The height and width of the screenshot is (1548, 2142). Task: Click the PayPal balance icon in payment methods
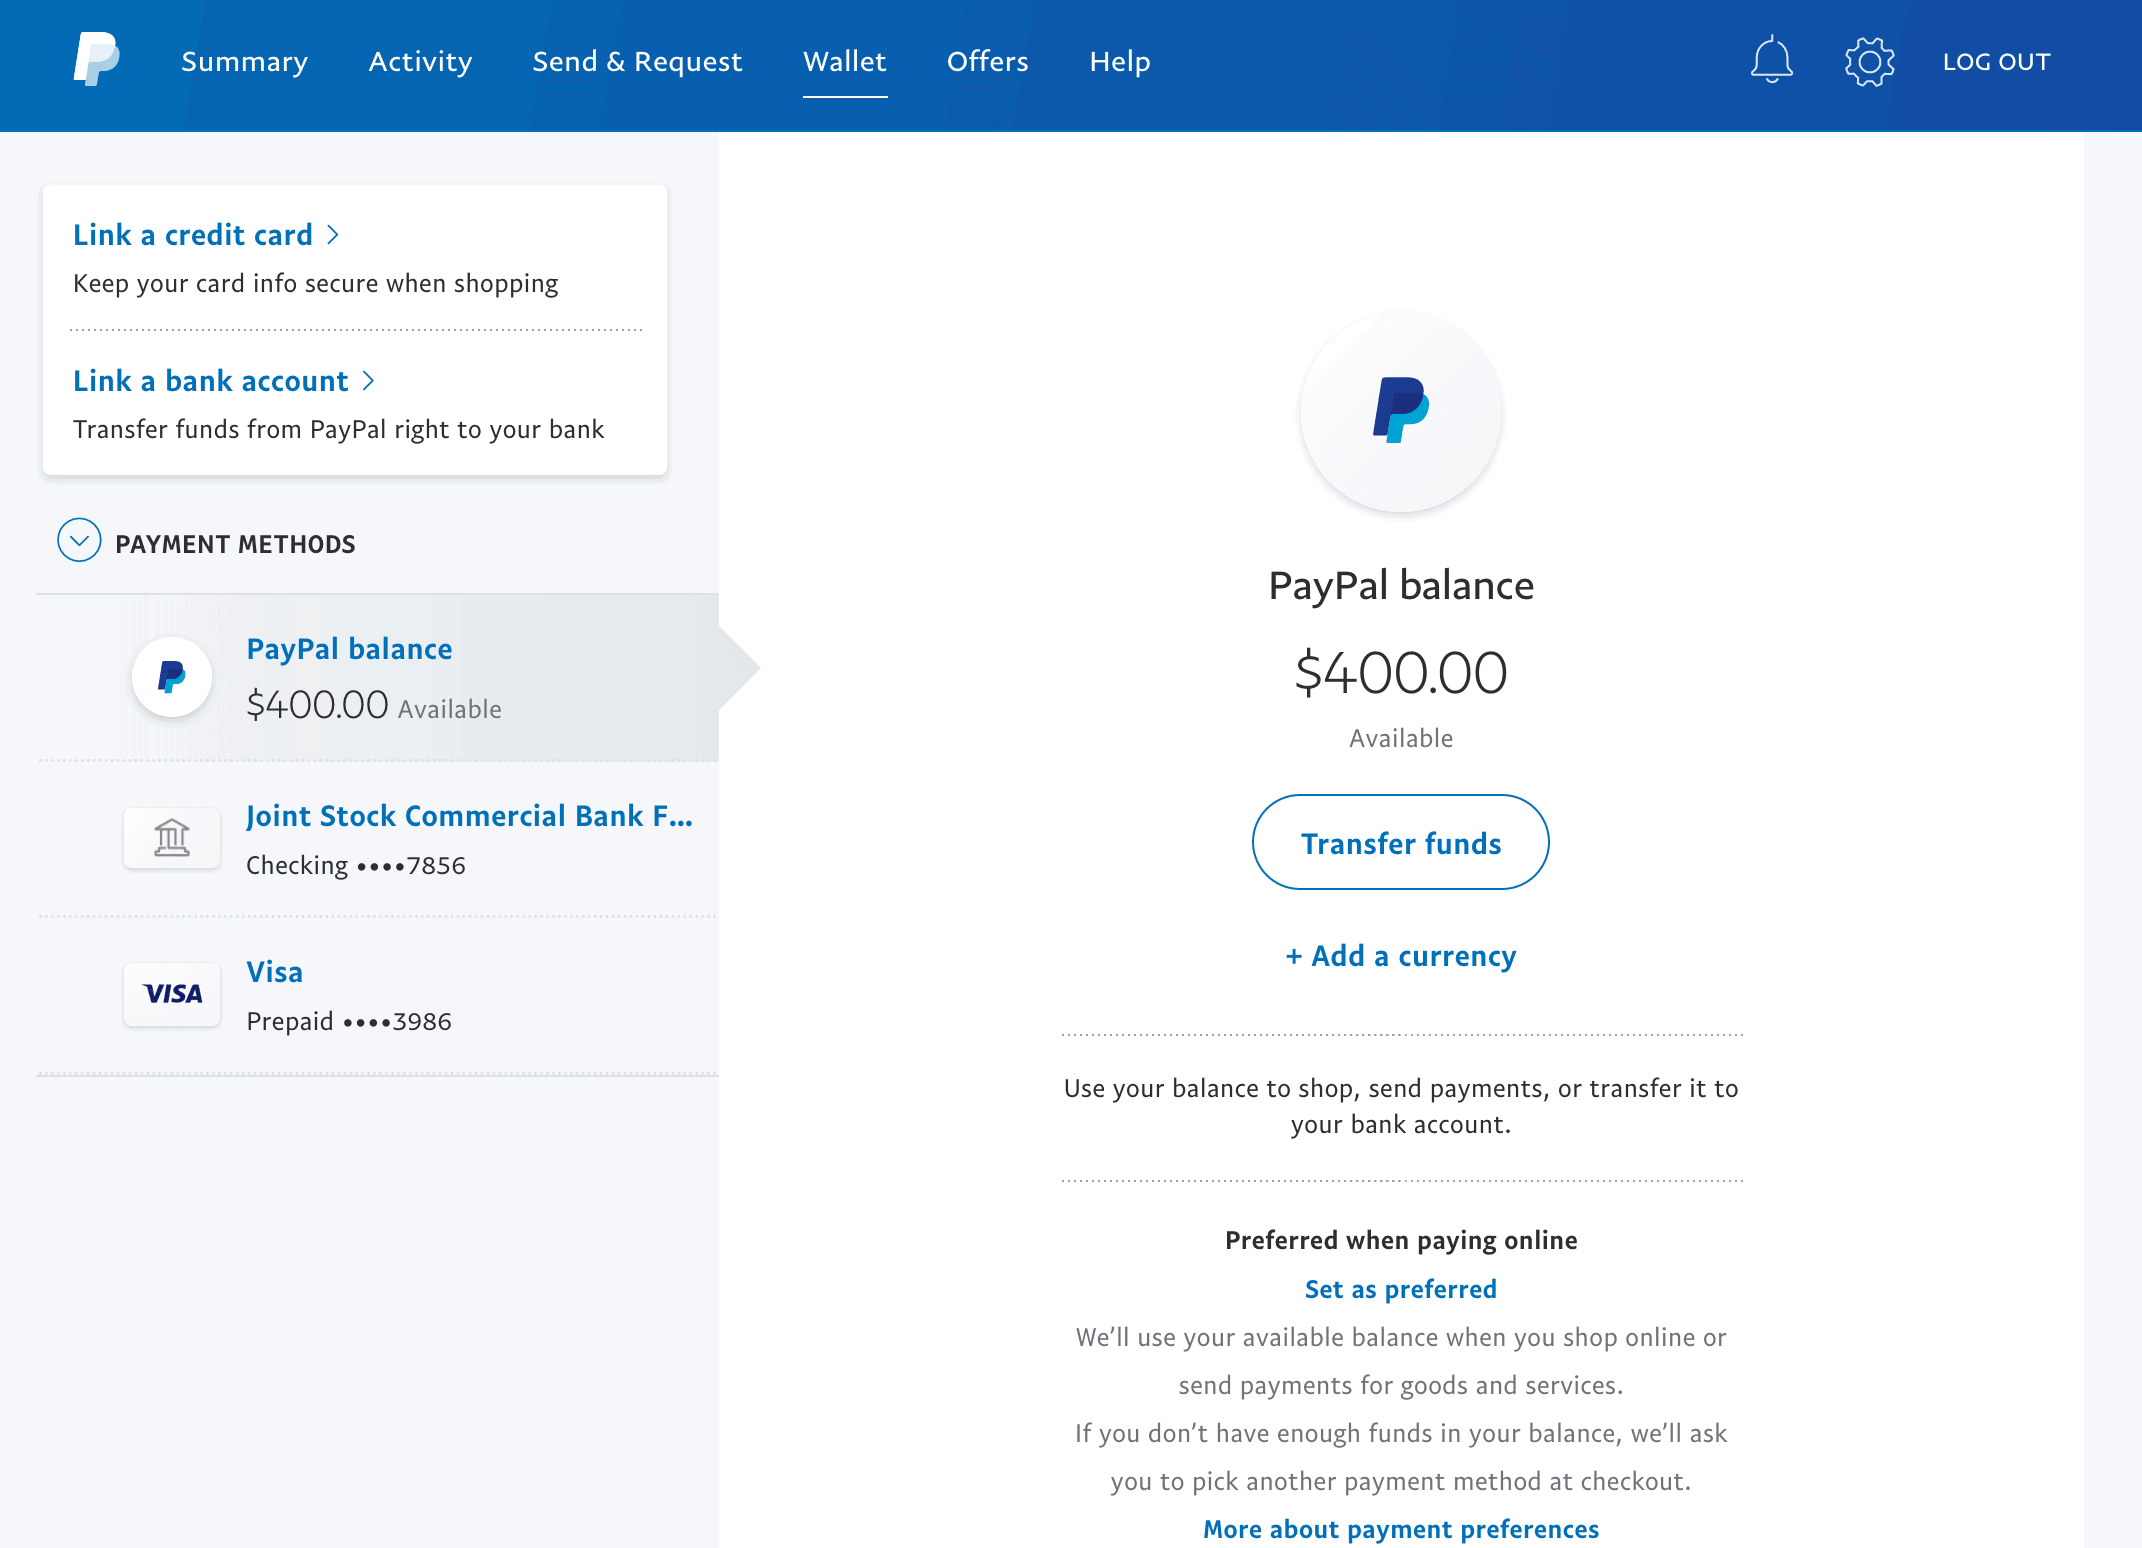(171, 676)
